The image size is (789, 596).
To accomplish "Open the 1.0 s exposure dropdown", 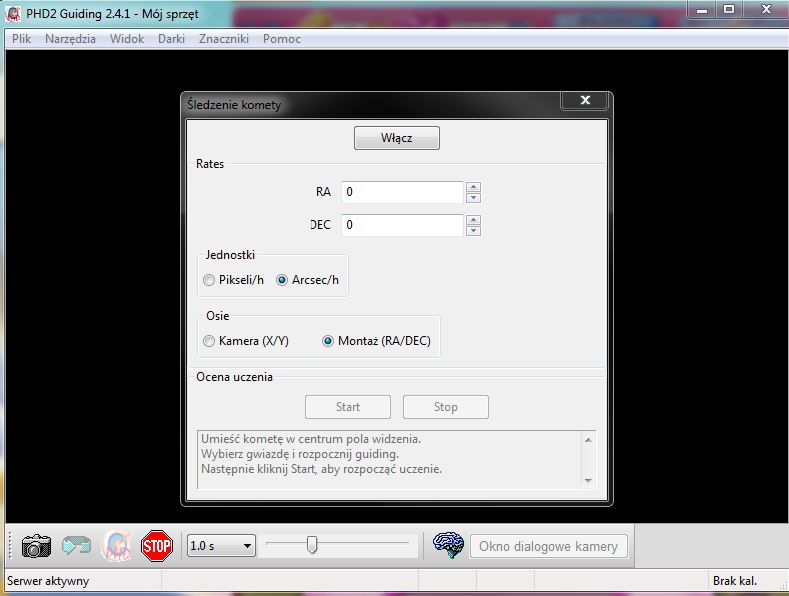I will point(221,546).
